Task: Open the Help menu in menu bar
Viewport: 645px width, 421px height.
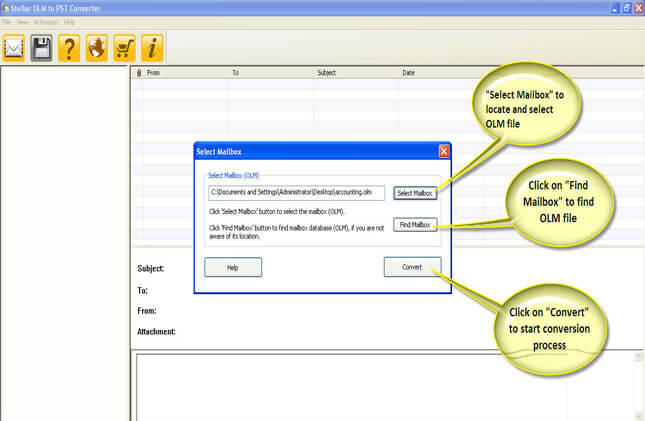Action: tap(69, 22)
